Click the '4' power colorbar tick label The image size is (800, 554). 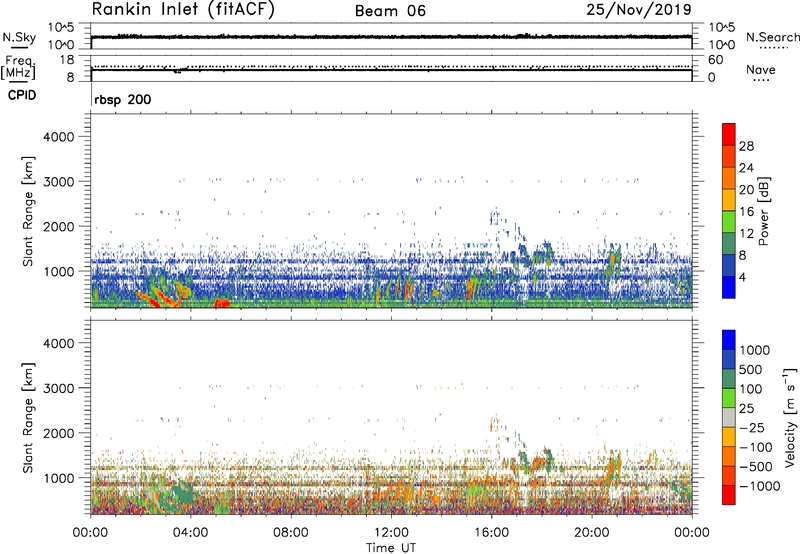(x=742, y=277)
